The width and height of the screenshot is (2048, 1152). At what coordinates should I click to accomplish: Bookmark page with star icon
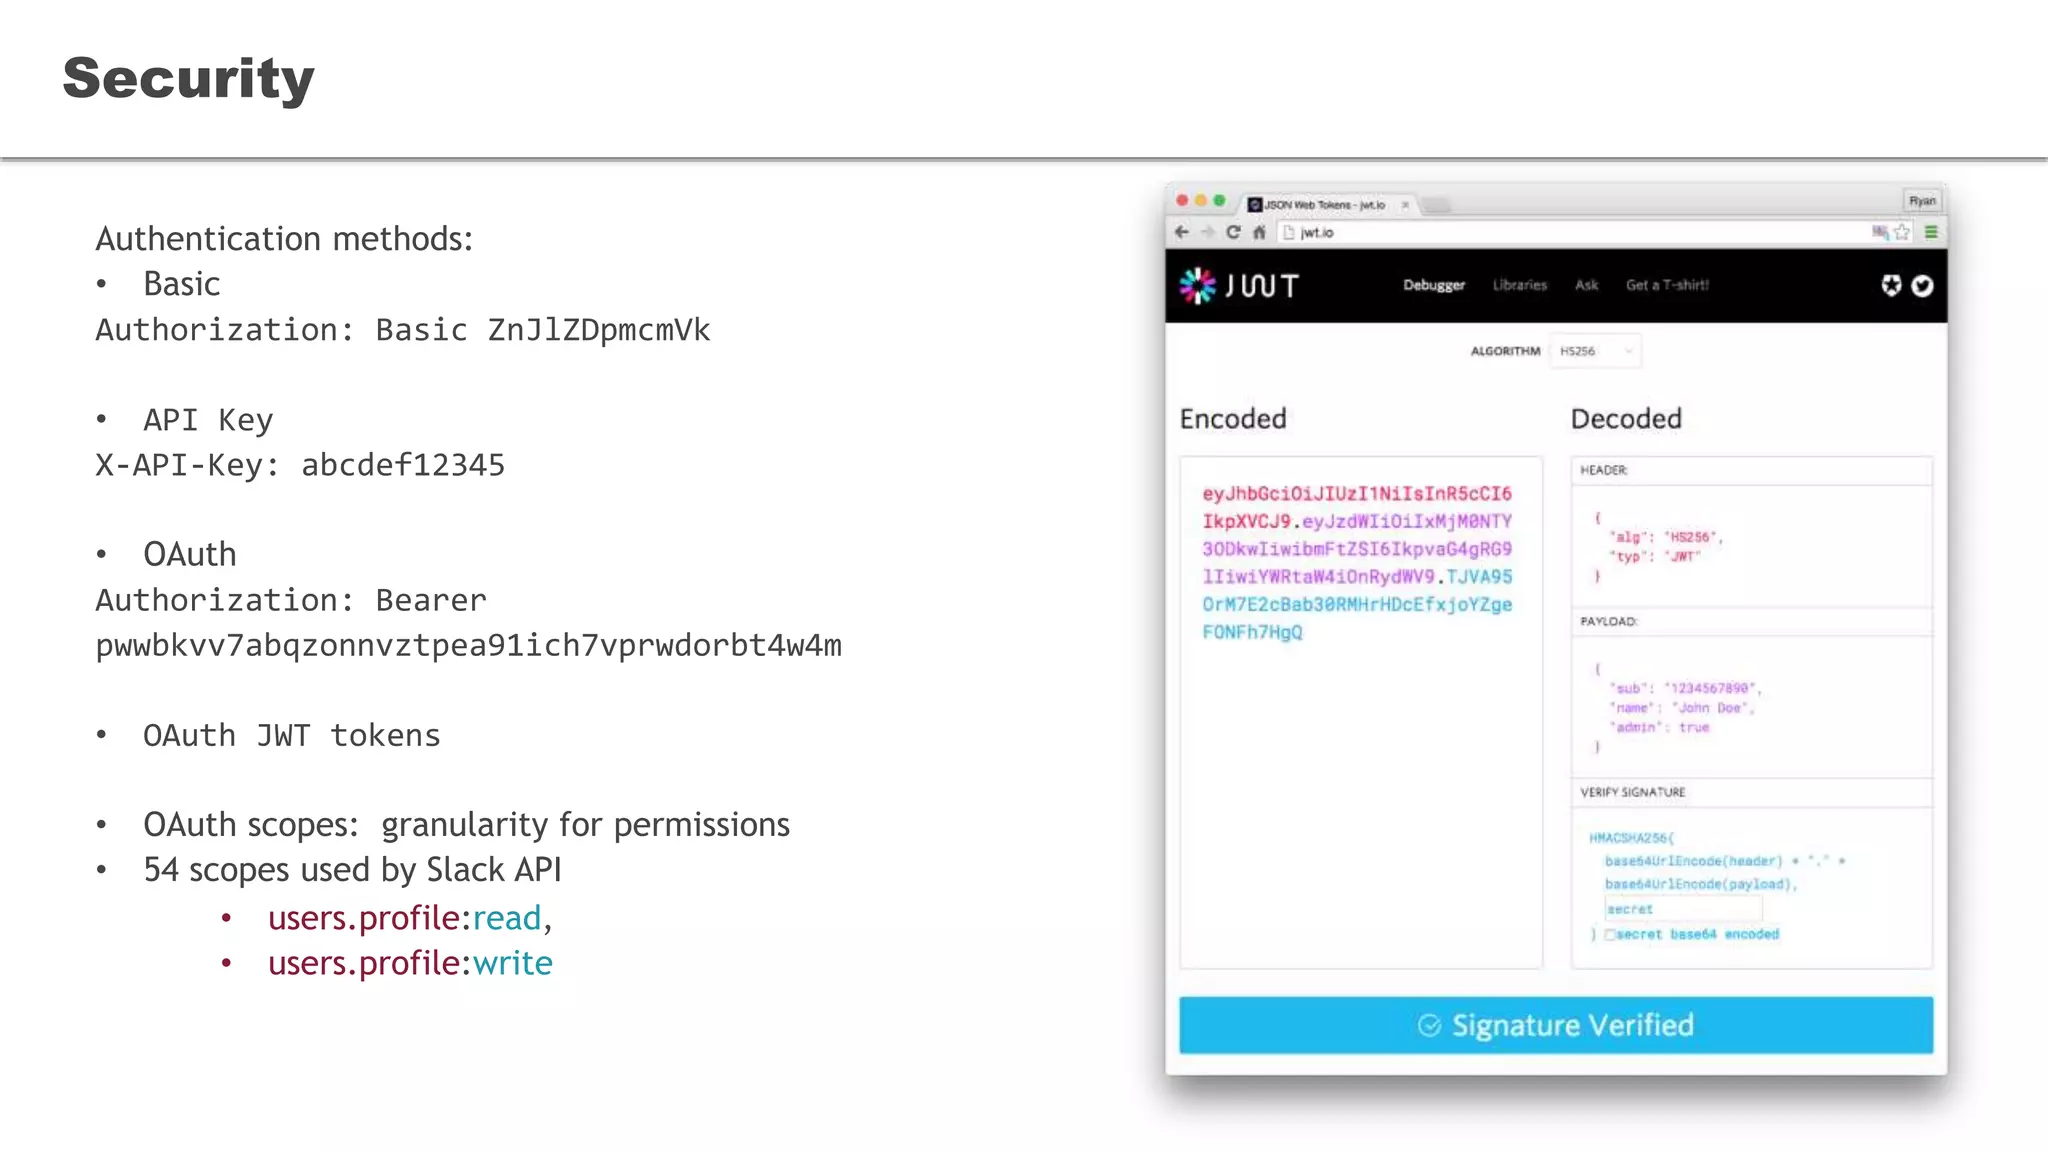(x=1902, y=232)
